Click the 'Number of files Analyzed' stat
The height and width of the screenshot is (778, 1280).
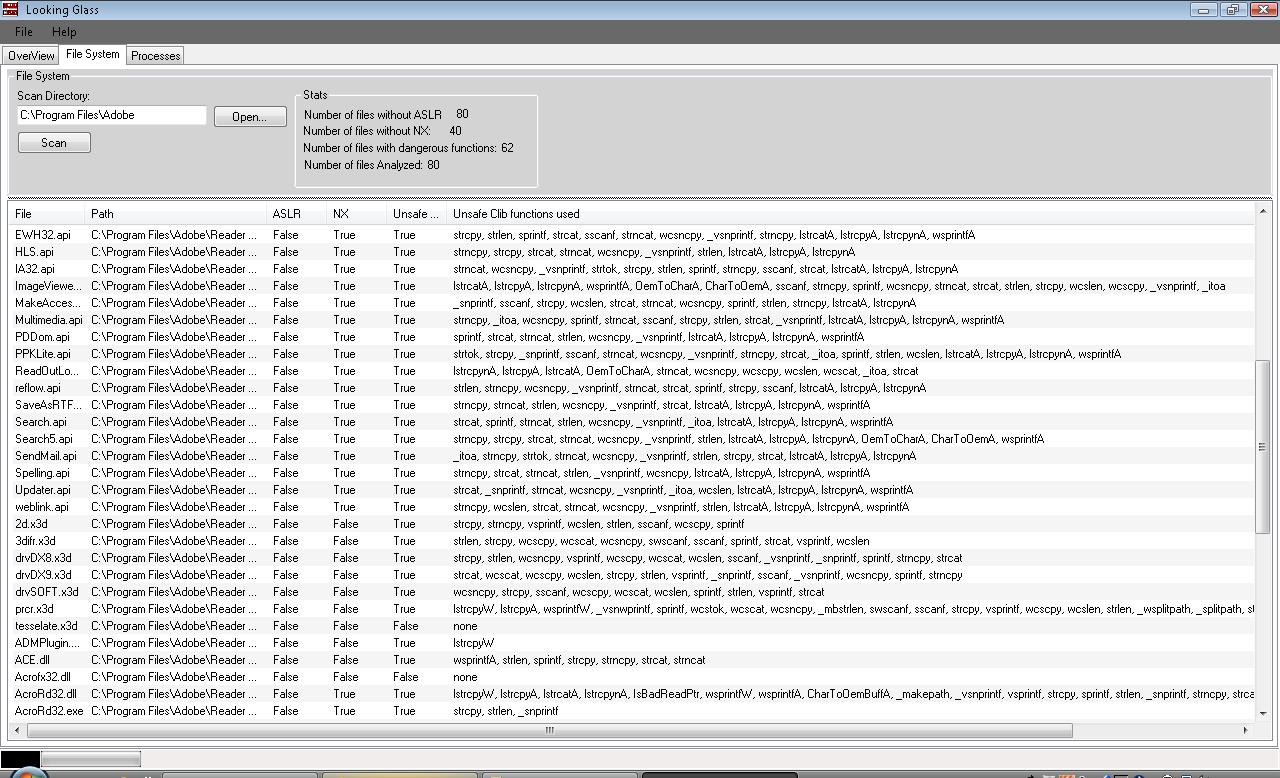click(x=372, y=165)
